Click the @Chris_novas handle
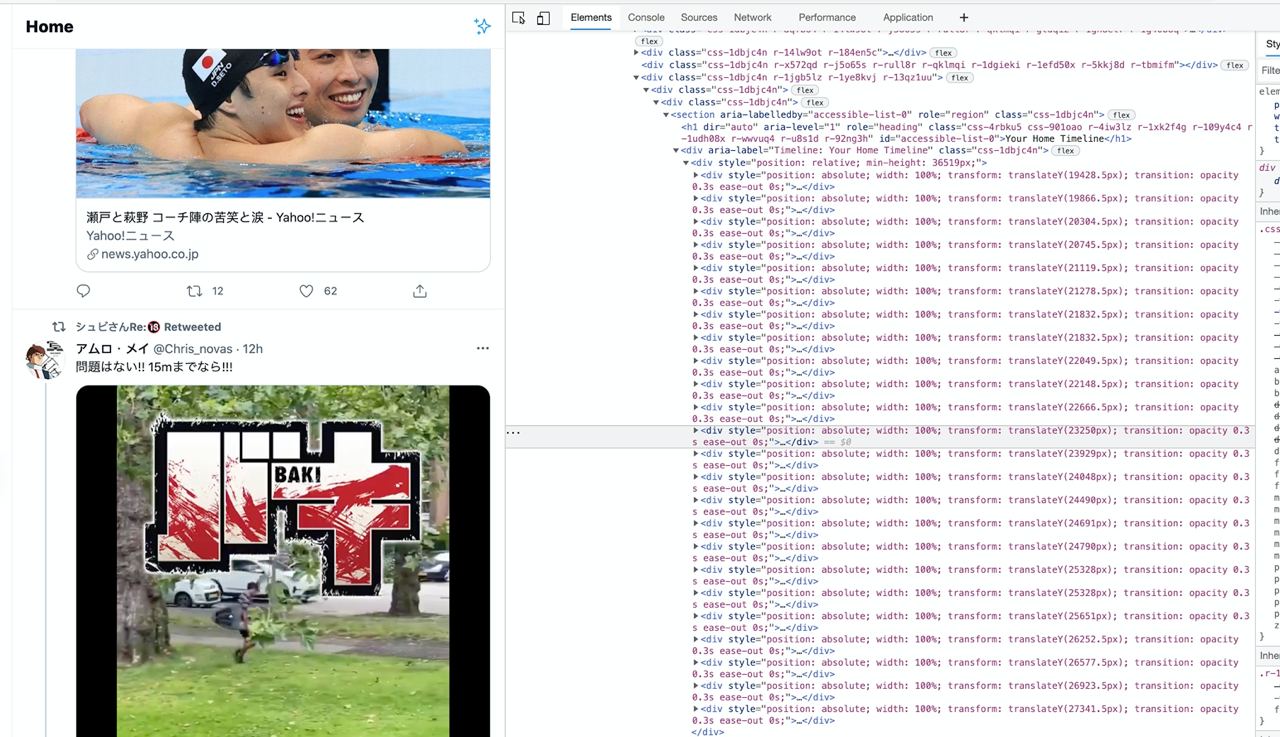The height and width of the screenshot is (737, 1280). click(194, 348)
